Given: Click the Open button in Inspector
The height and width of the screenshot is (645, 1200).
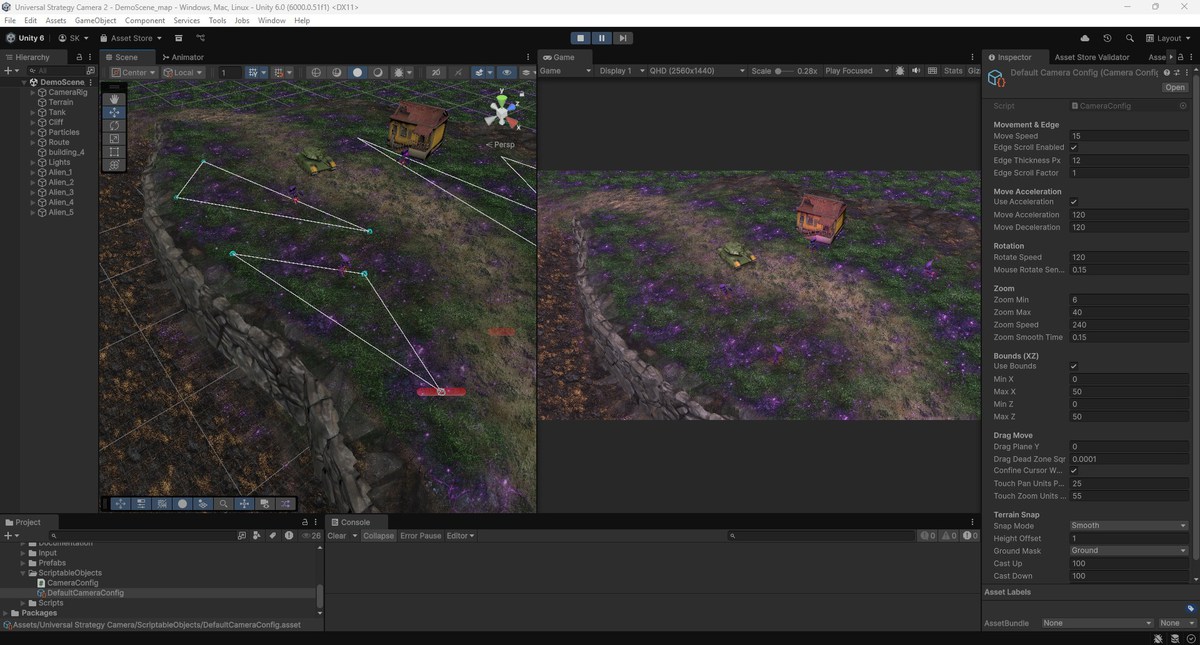Looking at the screenshot, I should (1174, 88).
